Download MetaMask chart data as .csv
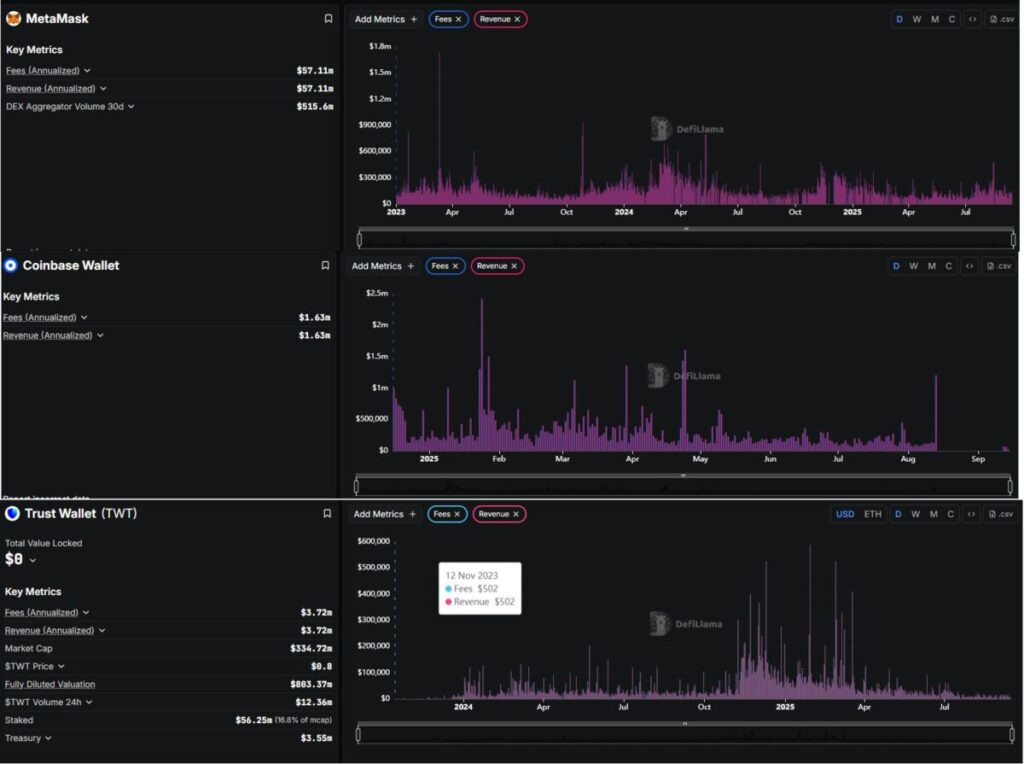This screenshot has height=764, width=1024. 1000,18
